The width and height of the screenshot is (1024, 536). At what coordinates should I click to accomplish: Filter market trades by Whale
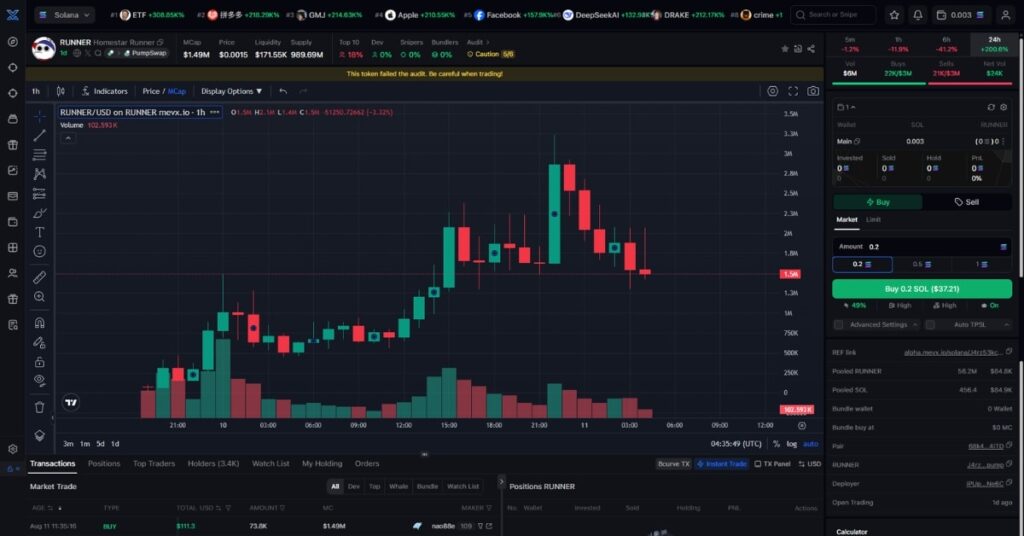pyautogui.click(x=398, y=486)
